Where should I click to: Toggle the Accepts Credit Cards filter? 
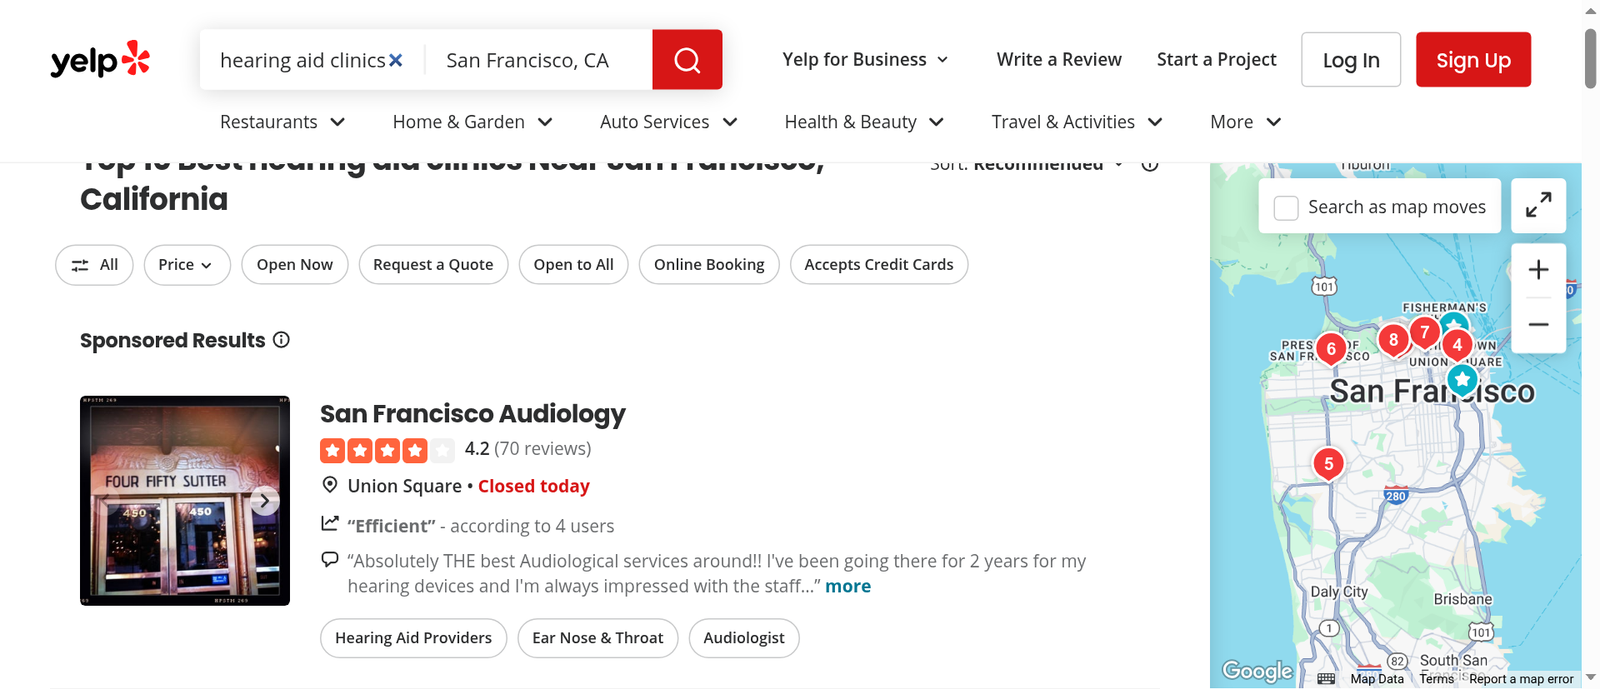coord(879,265)
